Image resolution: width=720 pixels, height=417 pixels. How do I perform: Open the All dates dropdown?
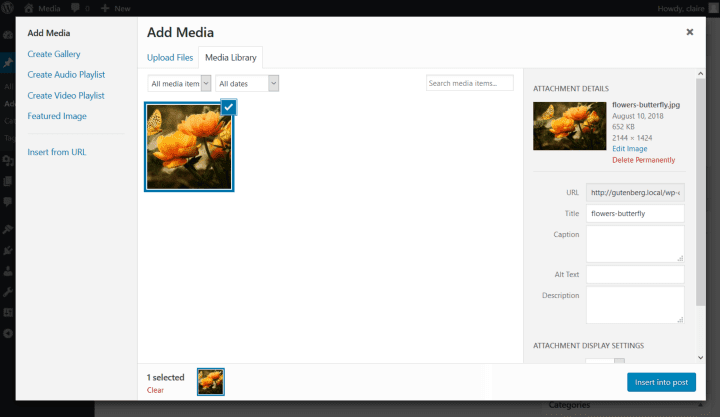[247, 84]
